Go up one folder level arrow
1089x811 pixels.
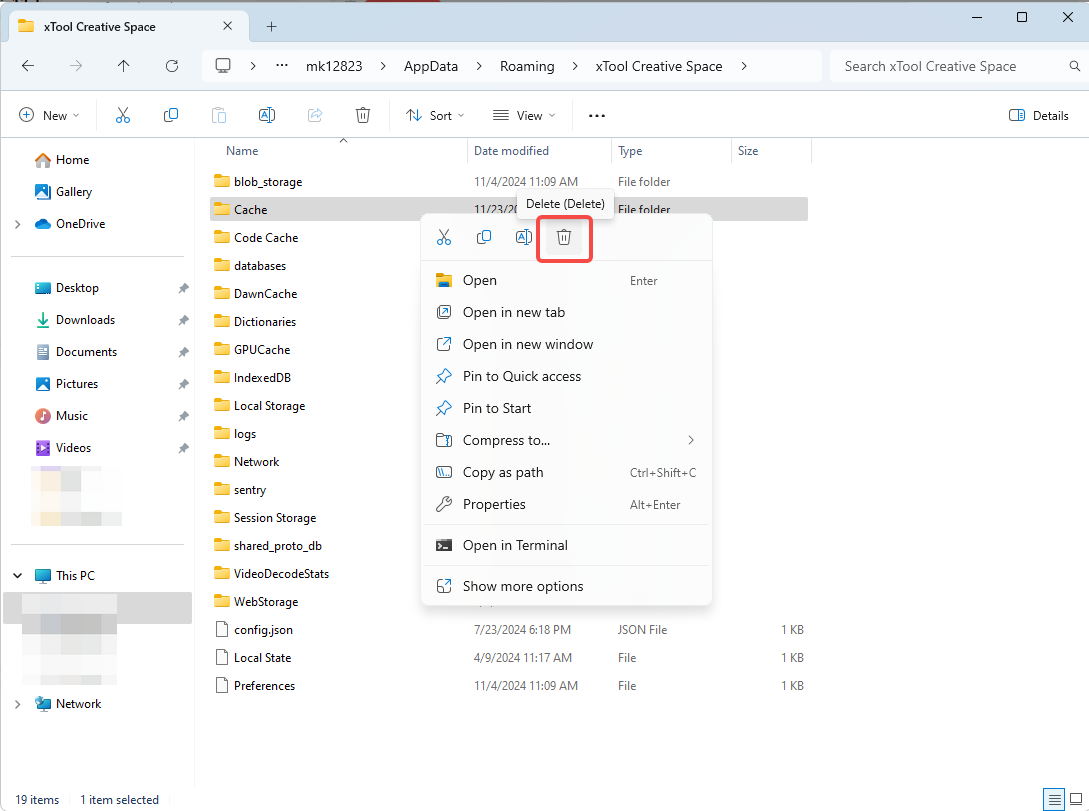(x=124, y=66)
